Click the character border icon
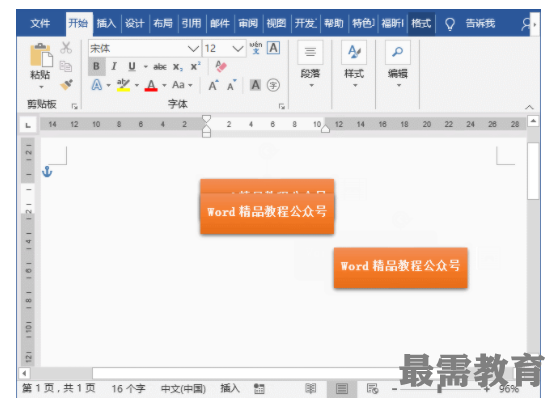 pyautogui.click(x=273, y=48)
